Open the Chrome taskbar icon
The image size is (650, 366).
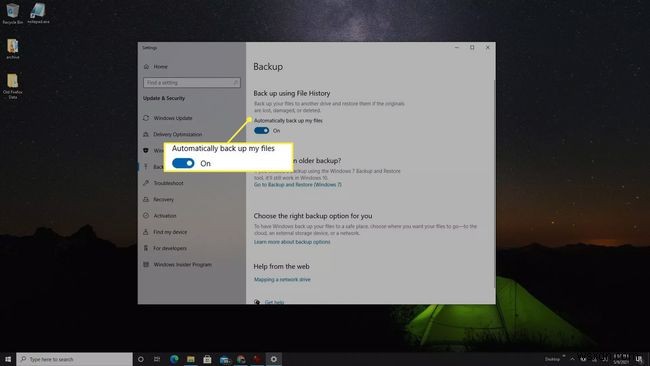(241, 359)
